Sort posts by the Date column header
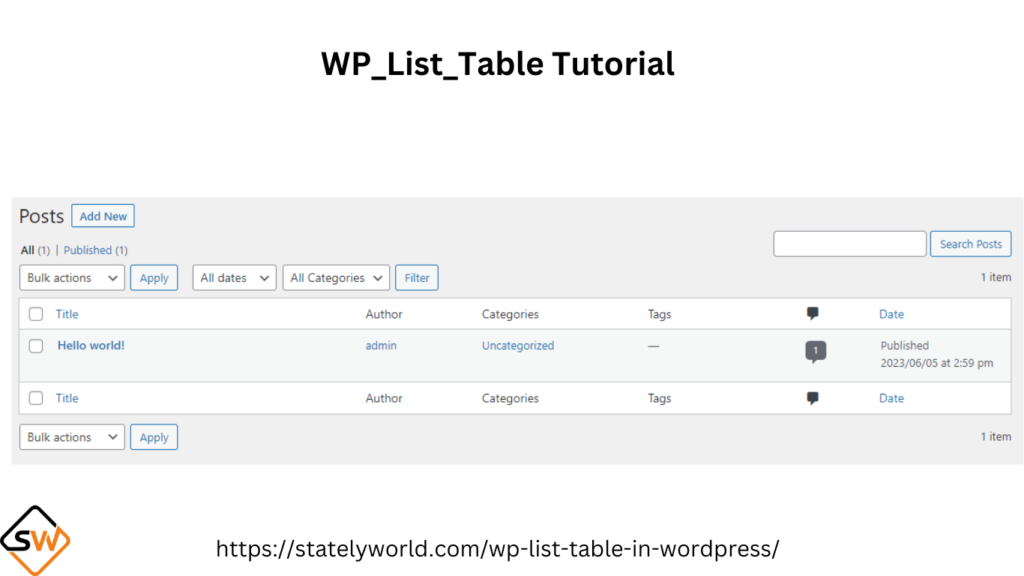The height and width of the screenshot is (576, 1024). coord(891,314)
